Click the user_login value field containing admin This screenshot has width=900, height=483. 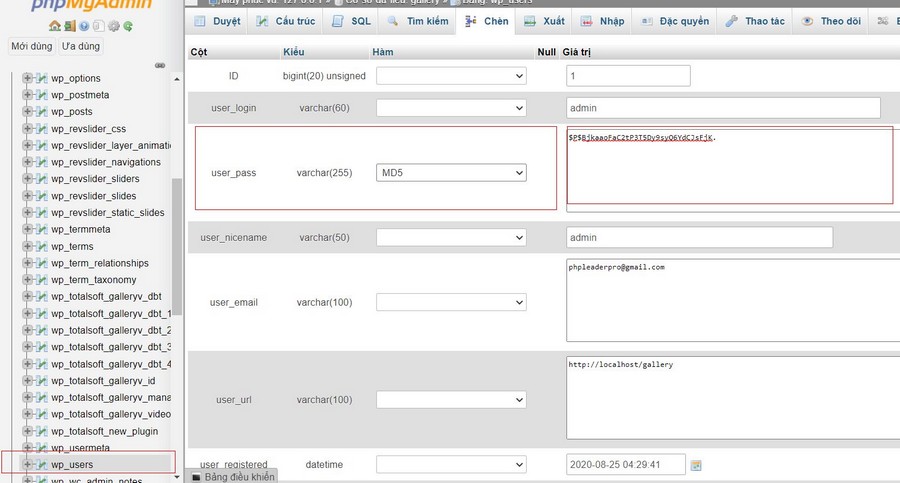coord(723,108)
